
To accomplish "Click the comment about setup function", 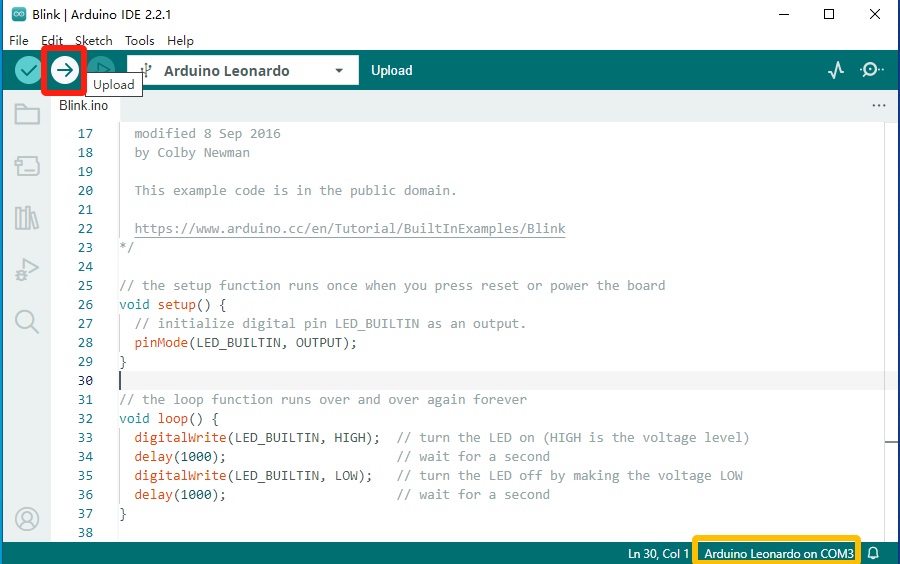I will [392, 286].
